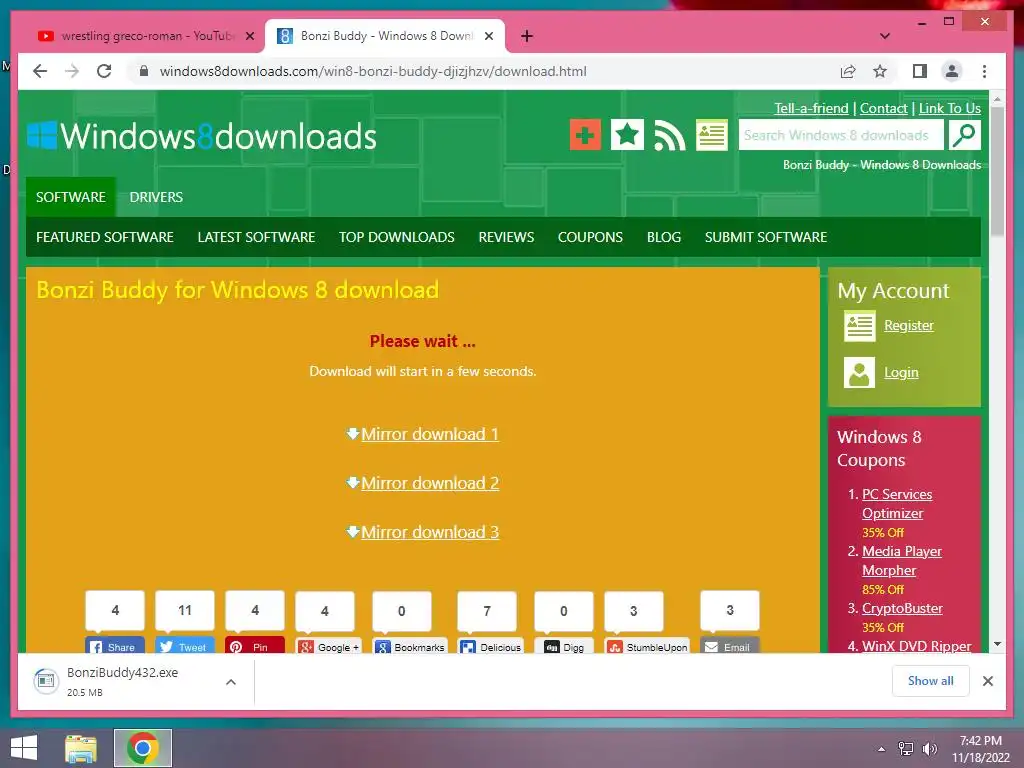Open CryptoBuster coupon link
Viewport: 1024px width, 768px height.
point(902,608)
